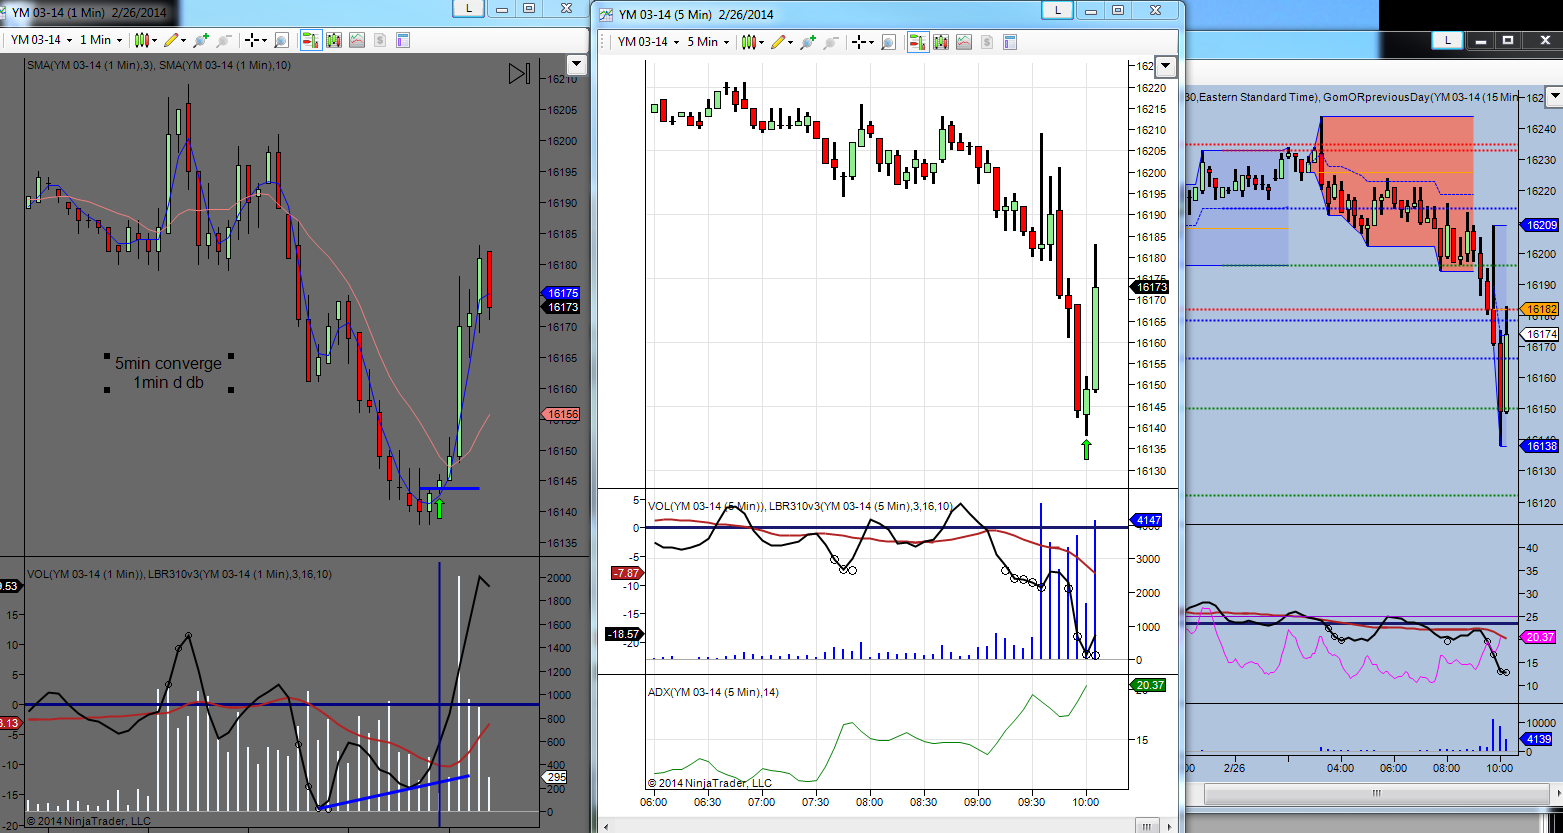Screen dimensions: 1563x833
Task: Select Zoom Frame magnifier in 5 Min window
Action: click(x=889, y=42)
